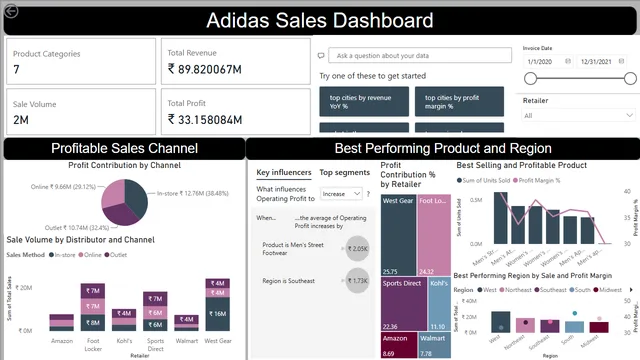The height and width of the screenshot is (360, 640).
Task: Click the Walmart ₹ 4M bar segment
Action: click(187, 319)
